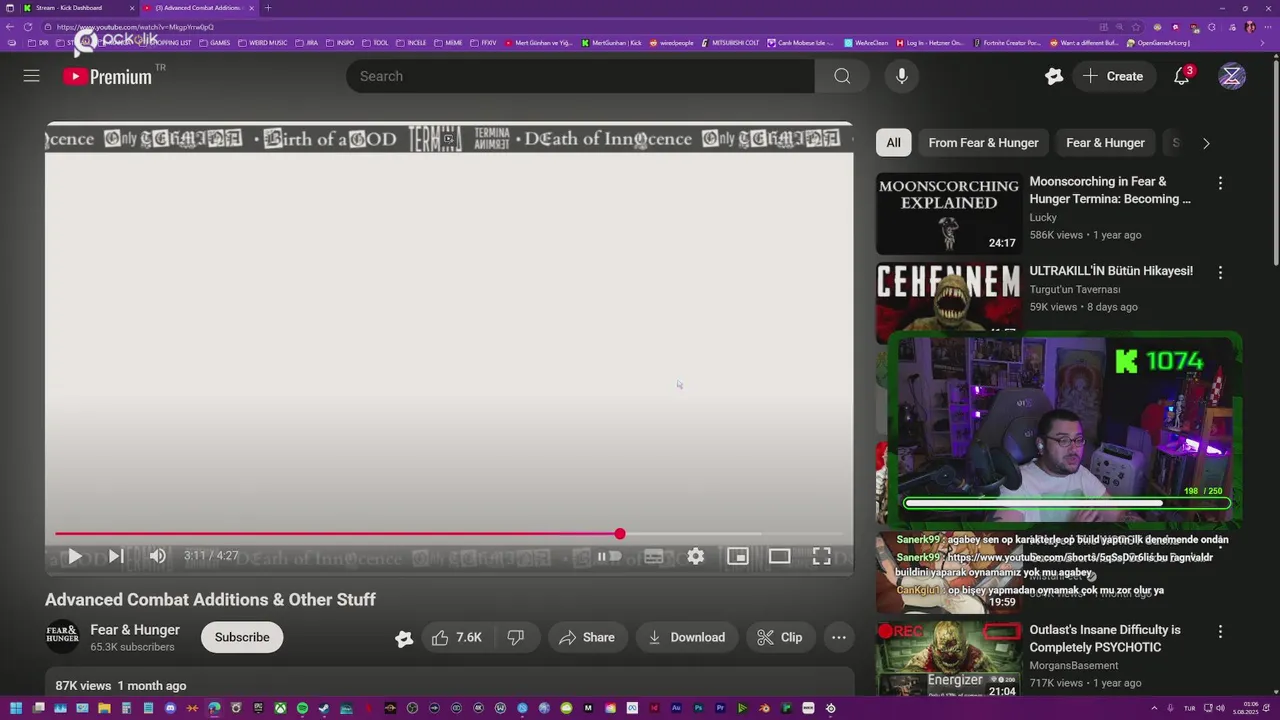Create a Clip of the video
1280x720 pixels.
point(780,637)
